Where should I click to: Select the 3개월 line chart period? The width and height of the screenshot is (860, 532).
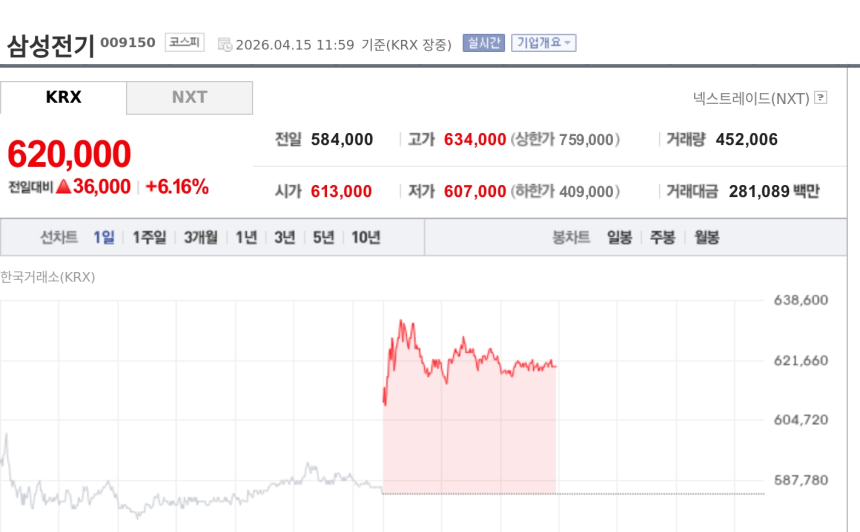coord(200,237)
